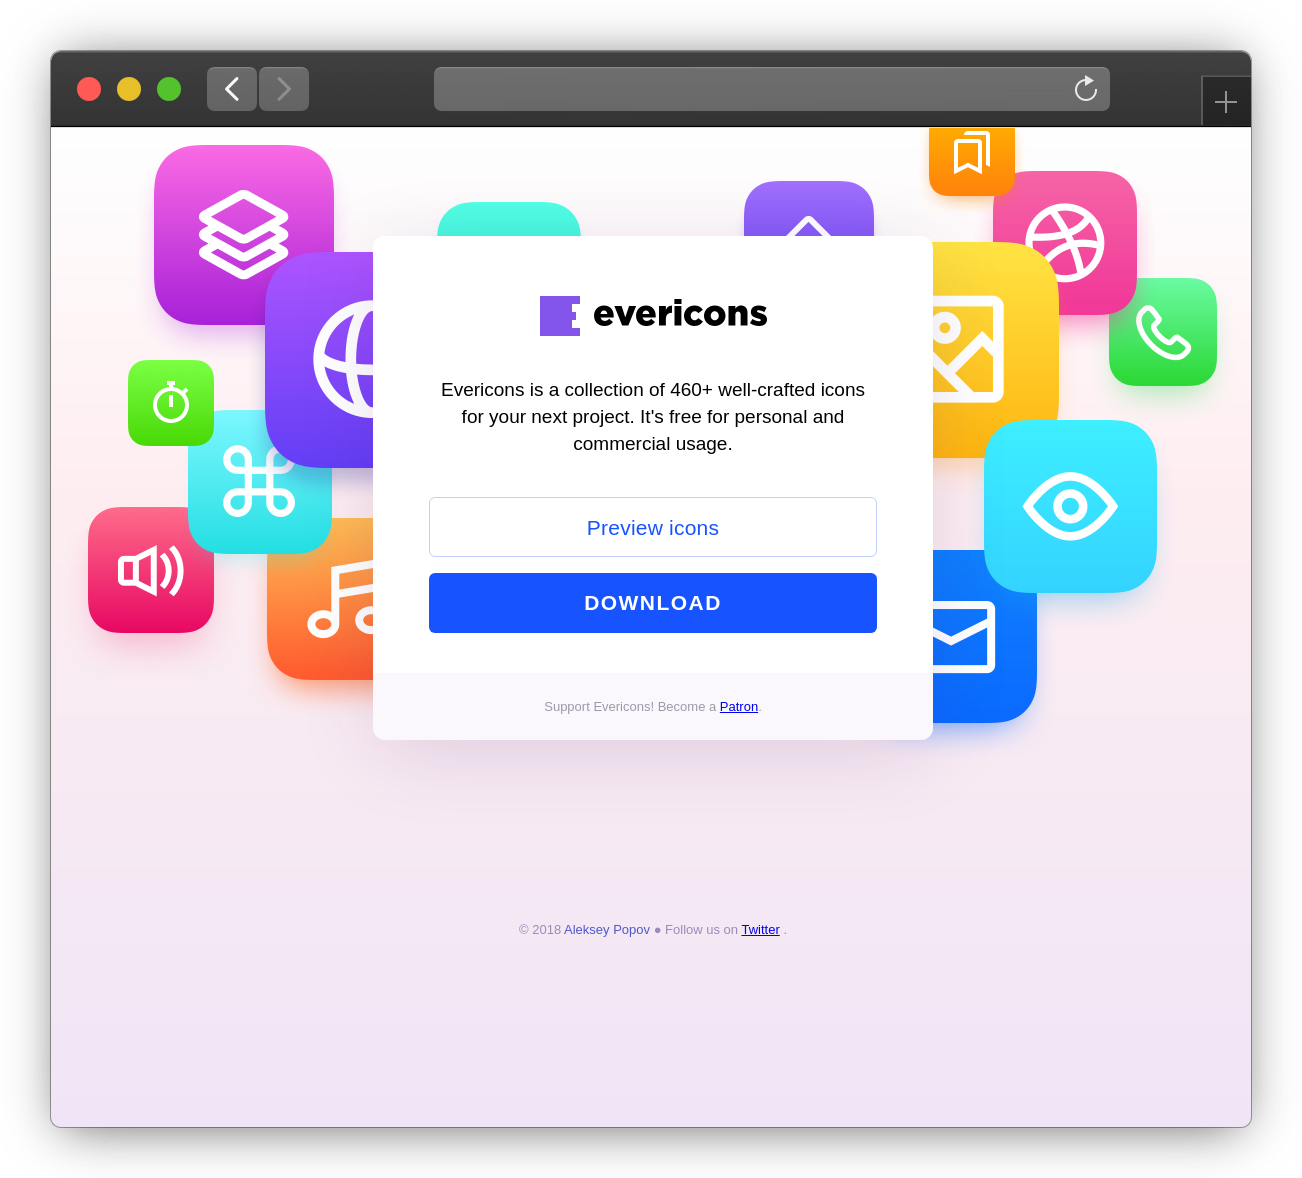The image size is (1302, 1178).
Task: Click the green phone icon
Action: click(1163, 332)
